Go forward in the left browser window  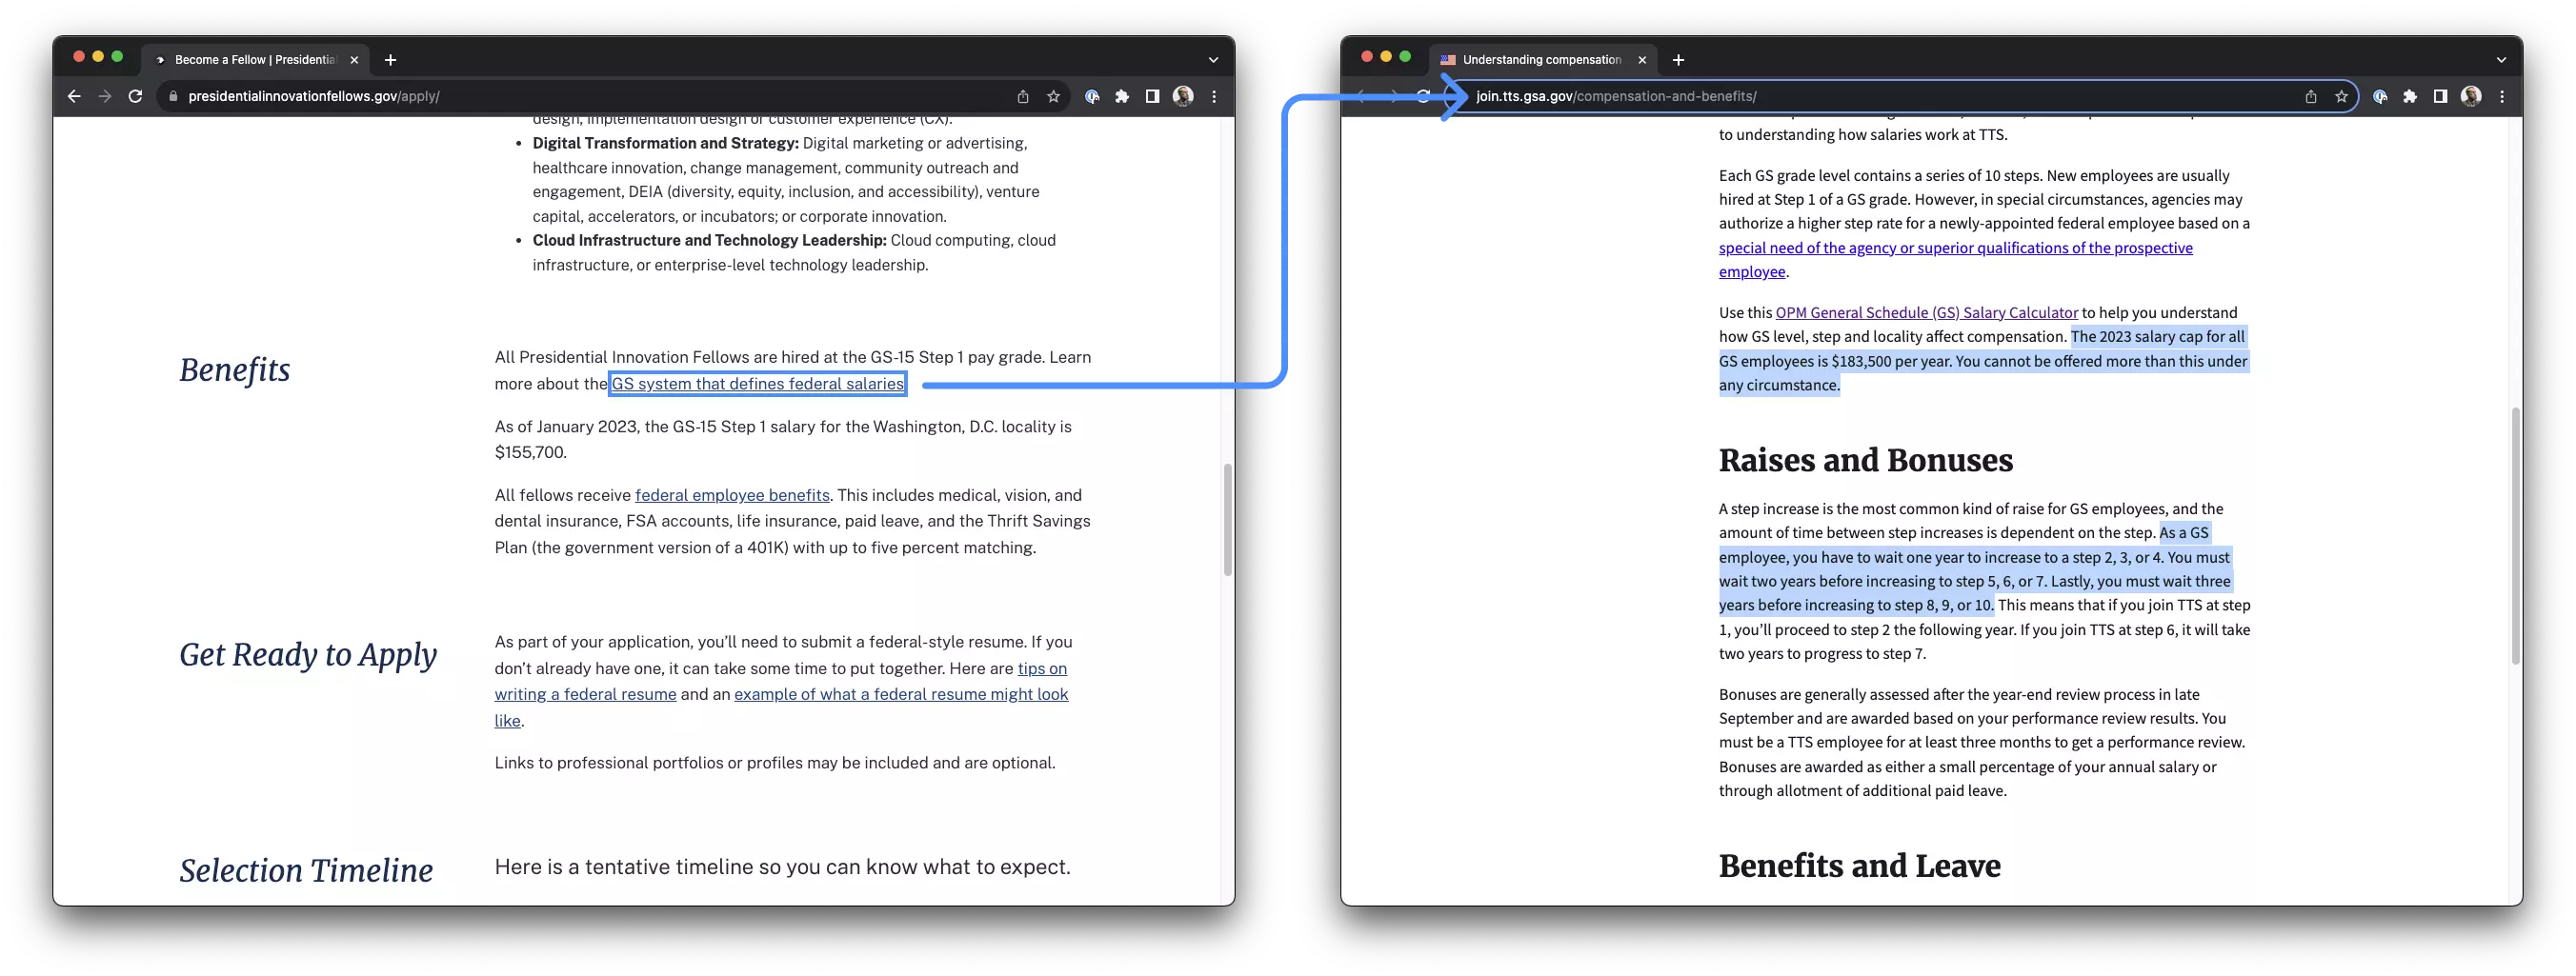pos(105,97)
